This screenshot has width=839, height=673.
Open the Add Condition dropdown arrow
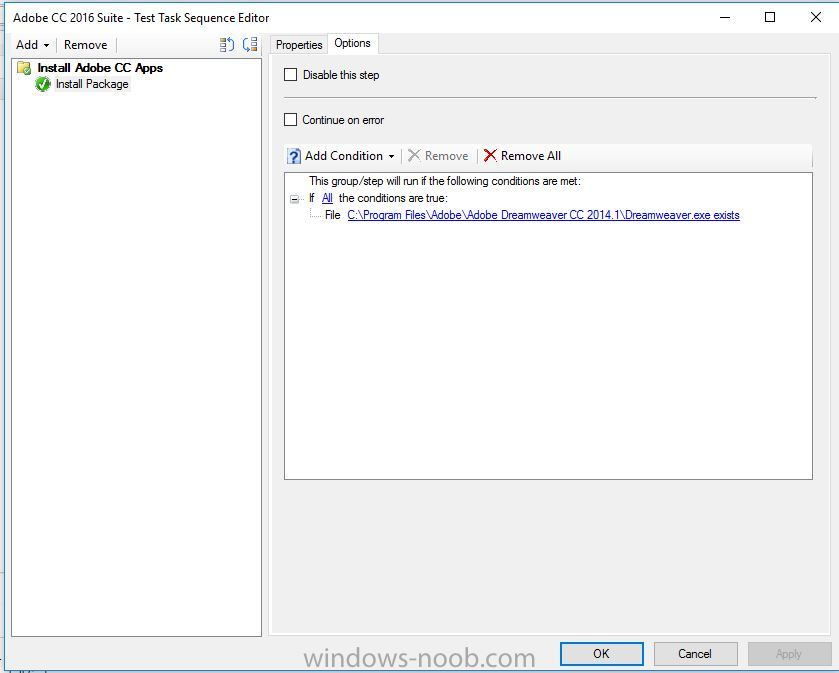(392, 156)
